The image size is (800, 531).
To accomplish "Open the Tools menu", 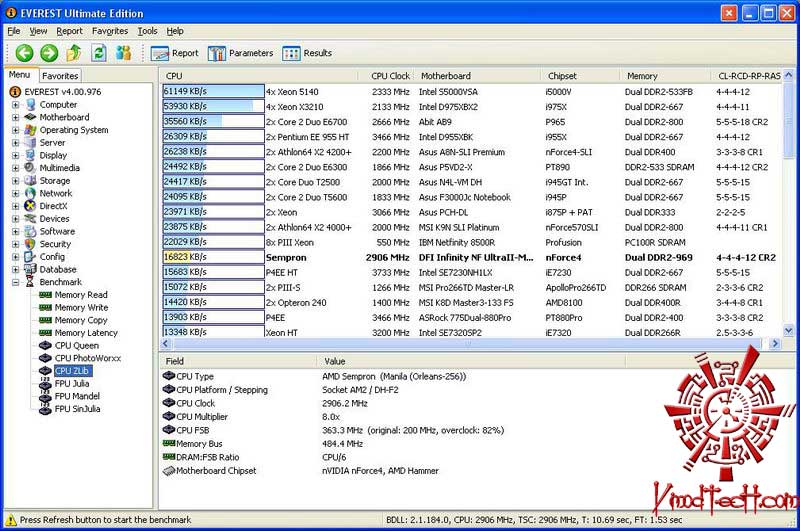I will [147, 31].
